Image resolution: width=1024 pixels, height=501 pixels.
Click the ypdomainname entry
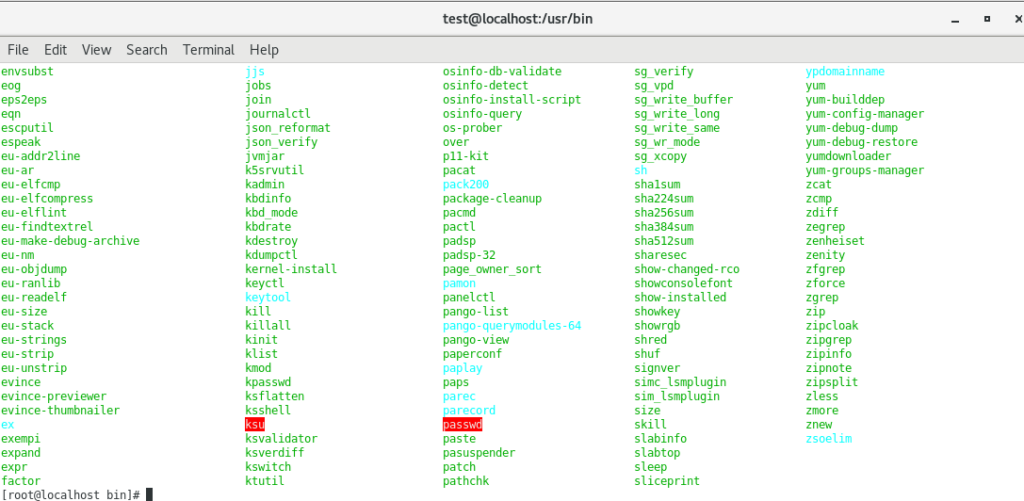[845, 71]
